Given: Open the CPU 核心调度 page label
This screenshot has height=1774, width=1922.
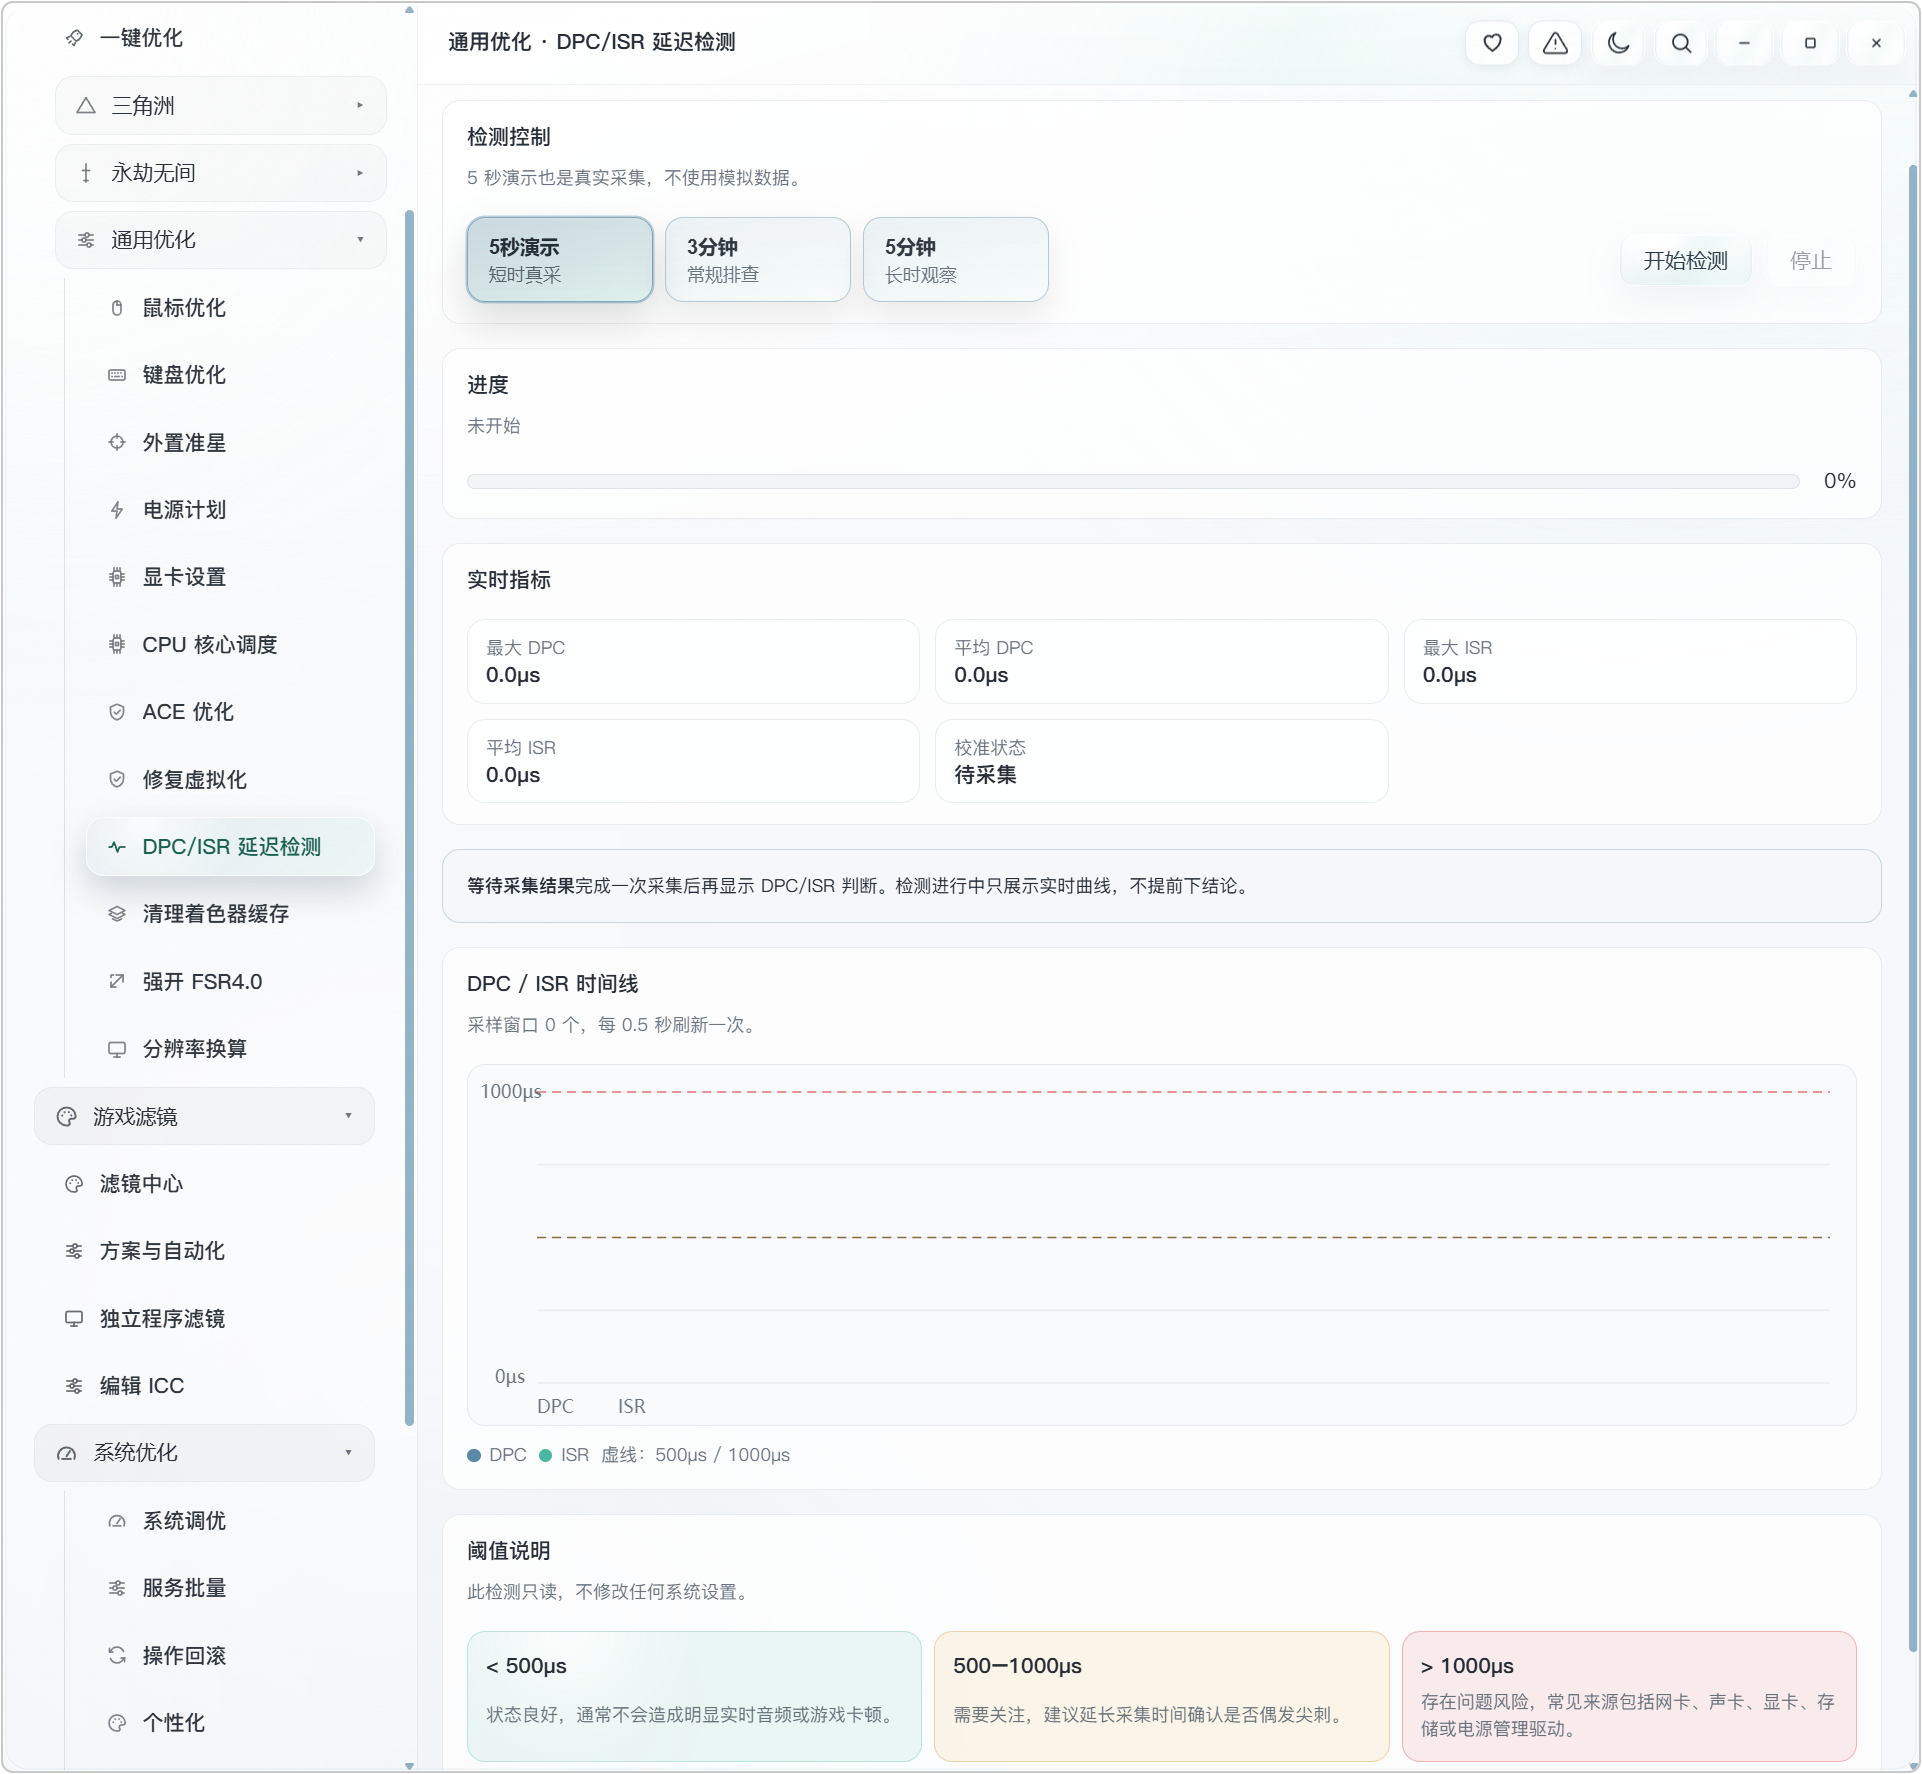Looking at the screenshot, I should point(210,645).
